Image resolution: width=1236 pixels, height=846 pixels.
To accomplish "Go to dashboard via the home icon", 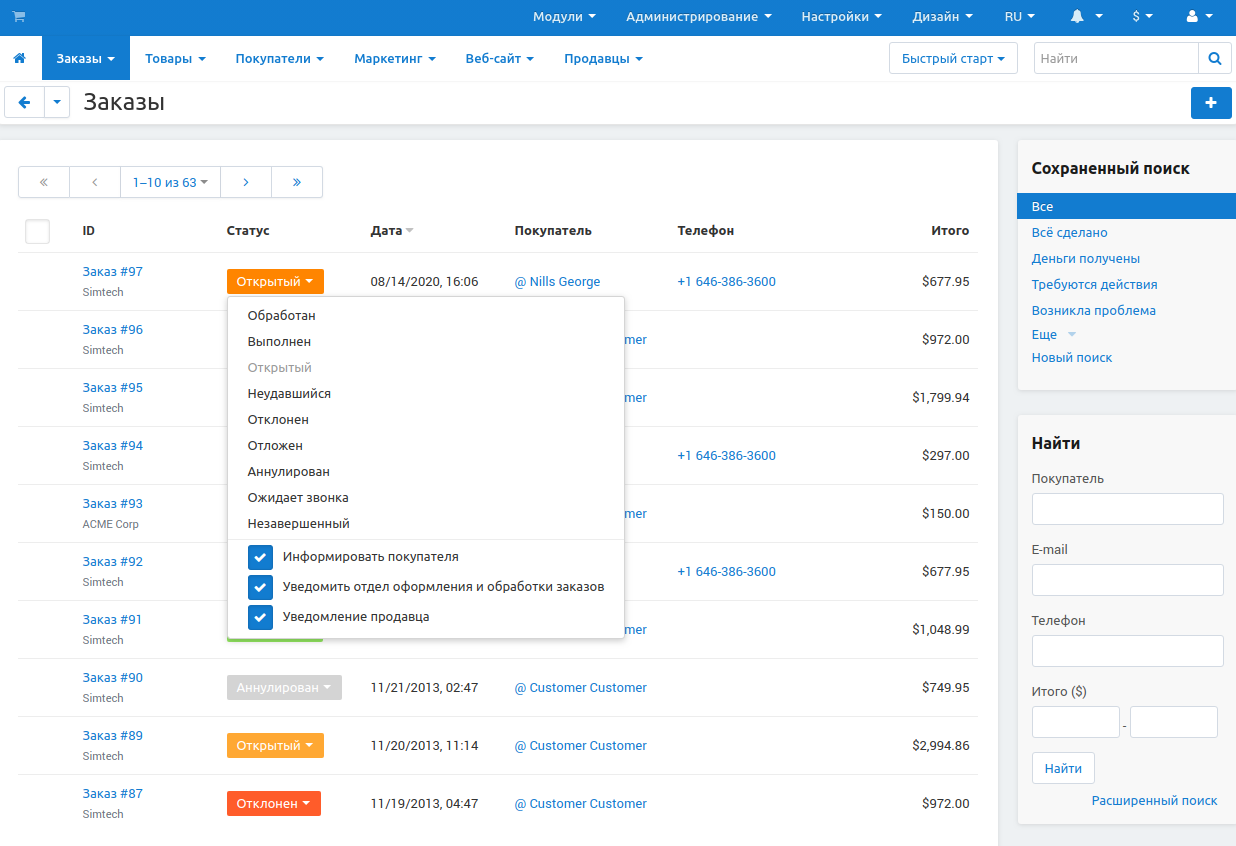I will [20, 59].
